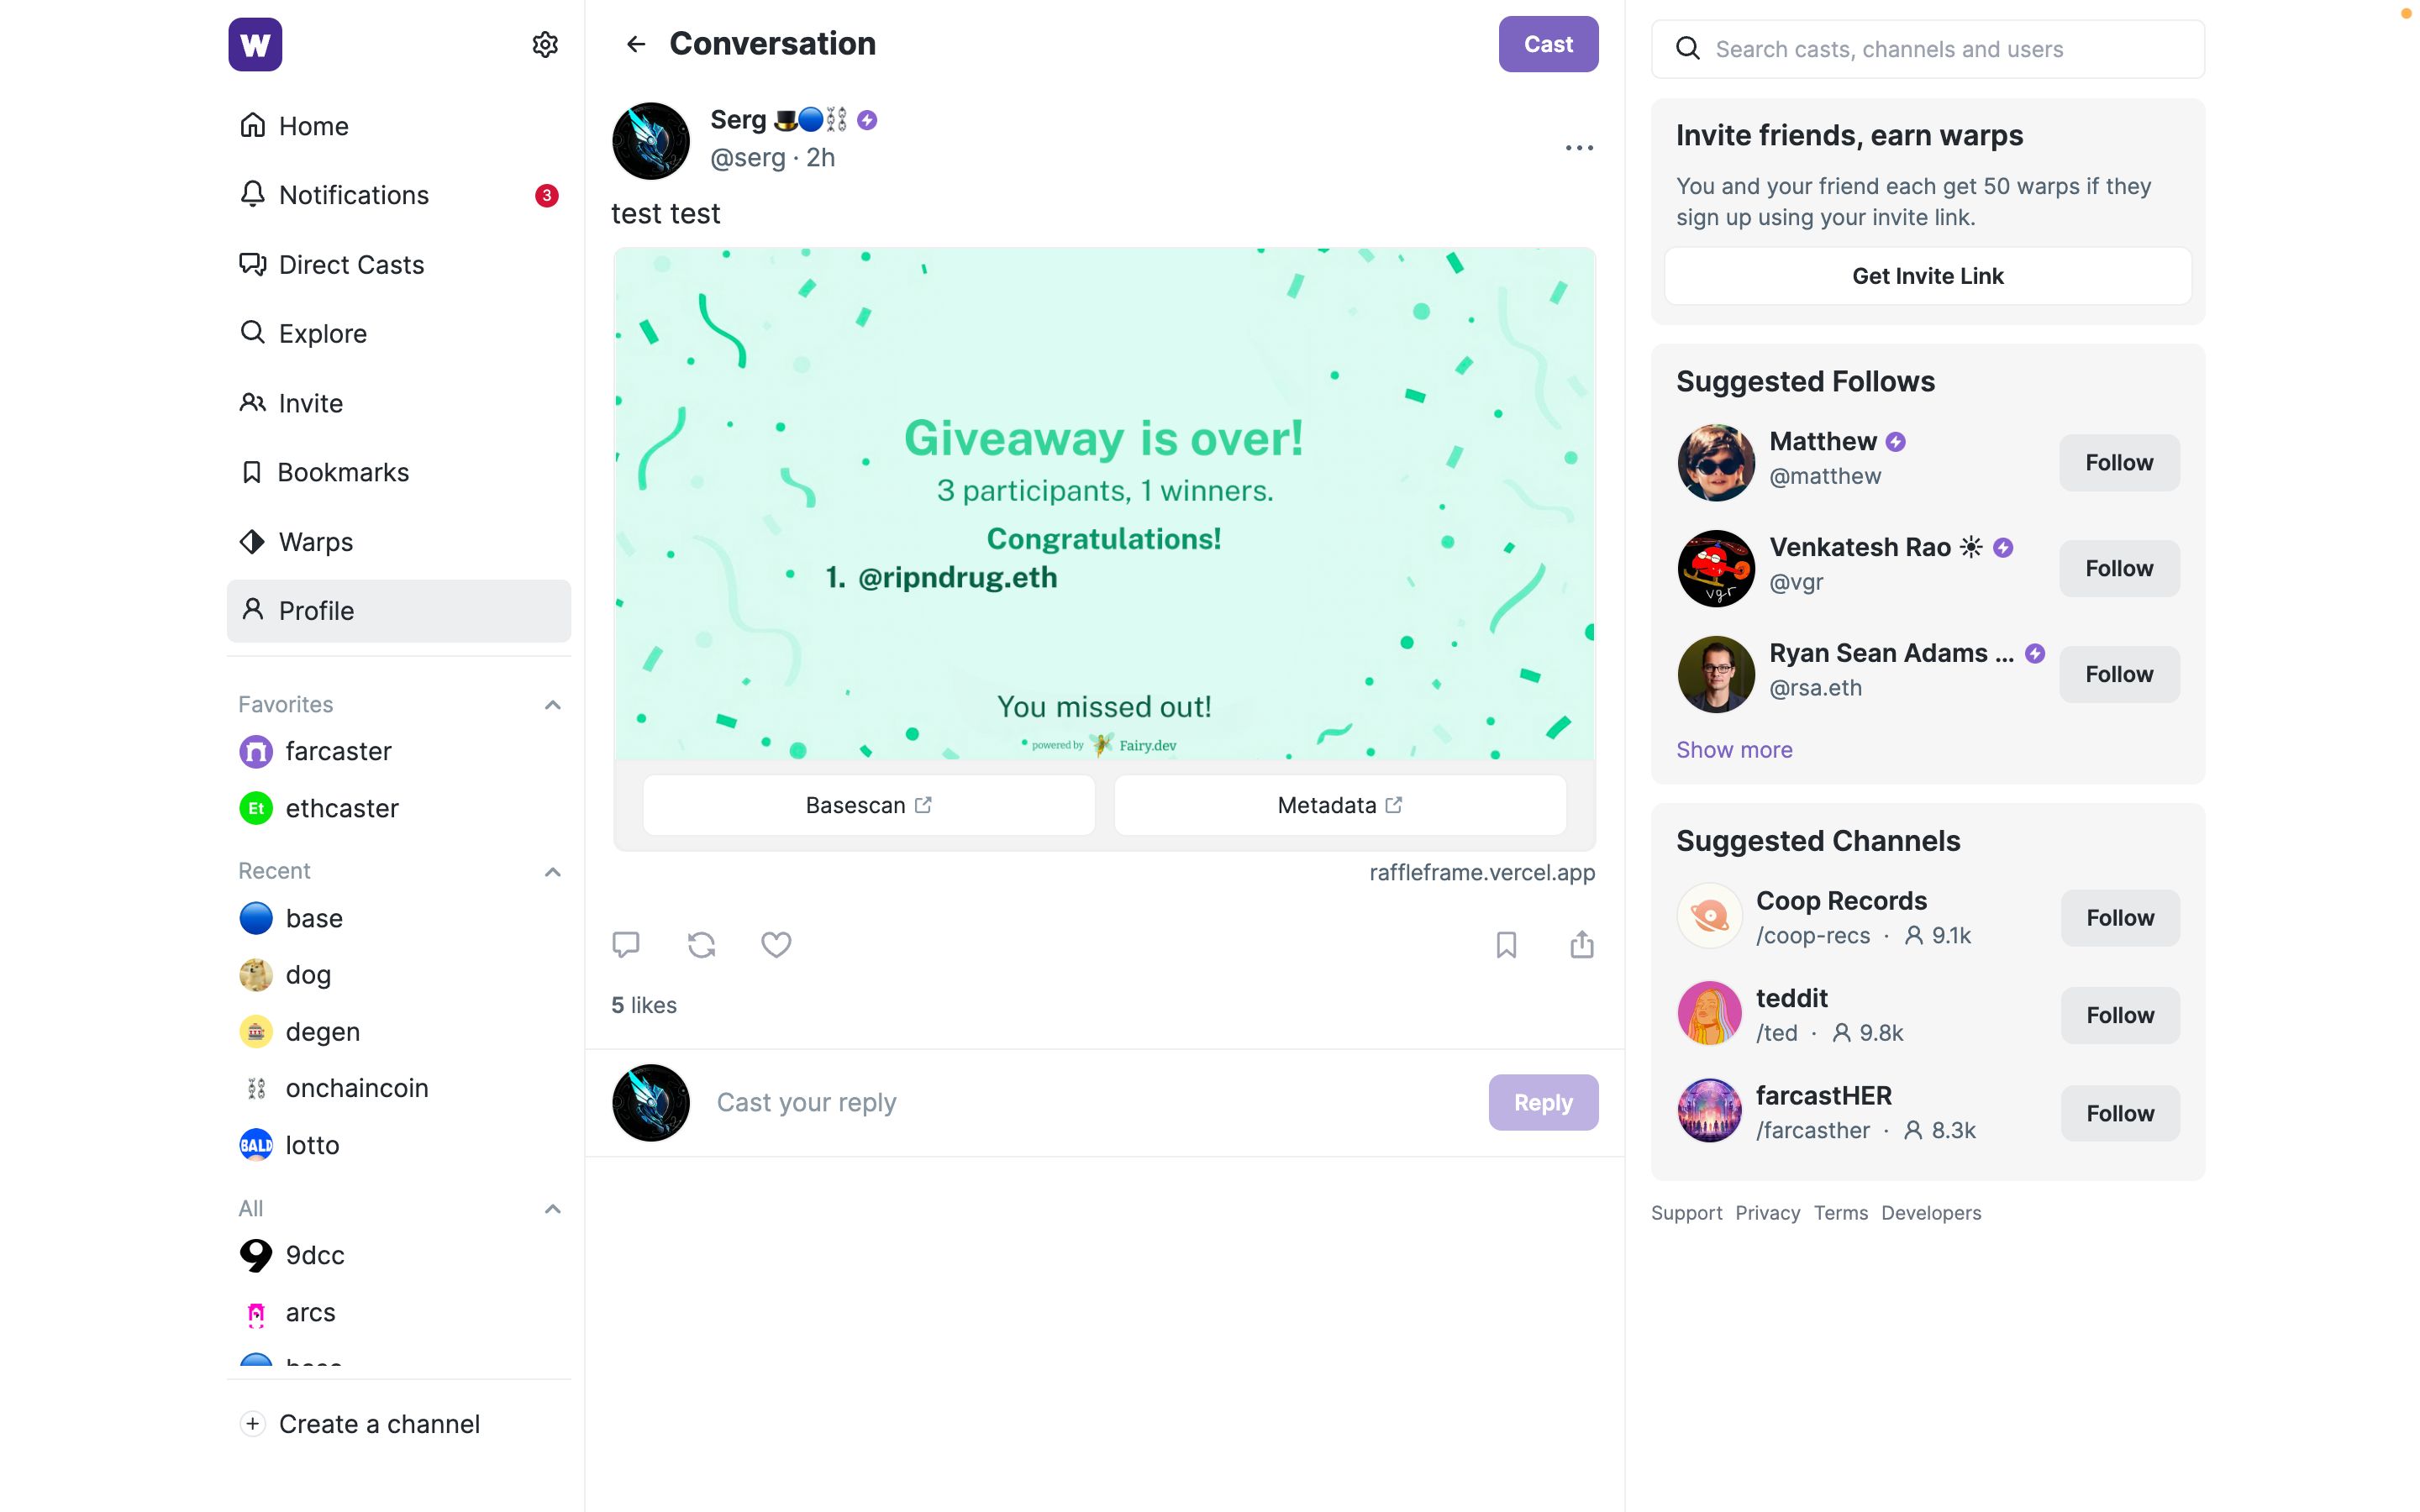The image size is (2420, 1512).
Task: Open the Notifications tab
Action: (354, 195)
